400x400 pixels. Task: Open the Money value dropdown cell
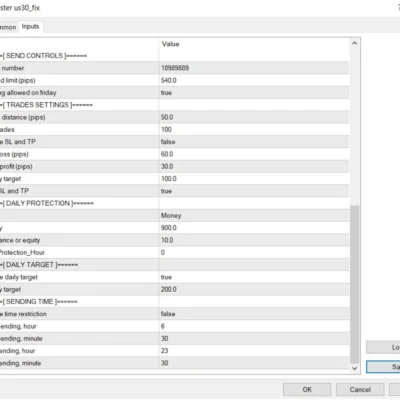254,216
